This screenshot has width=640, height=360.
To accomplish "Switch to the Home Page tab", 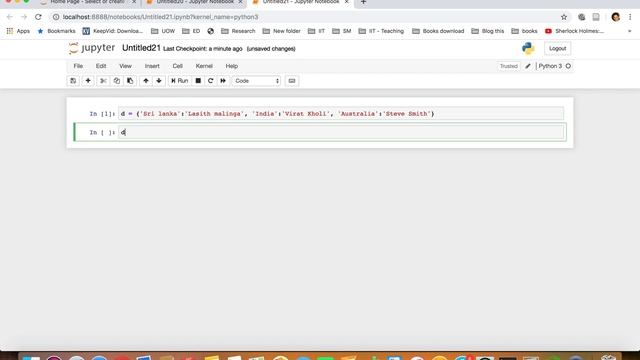I will 88,2.
